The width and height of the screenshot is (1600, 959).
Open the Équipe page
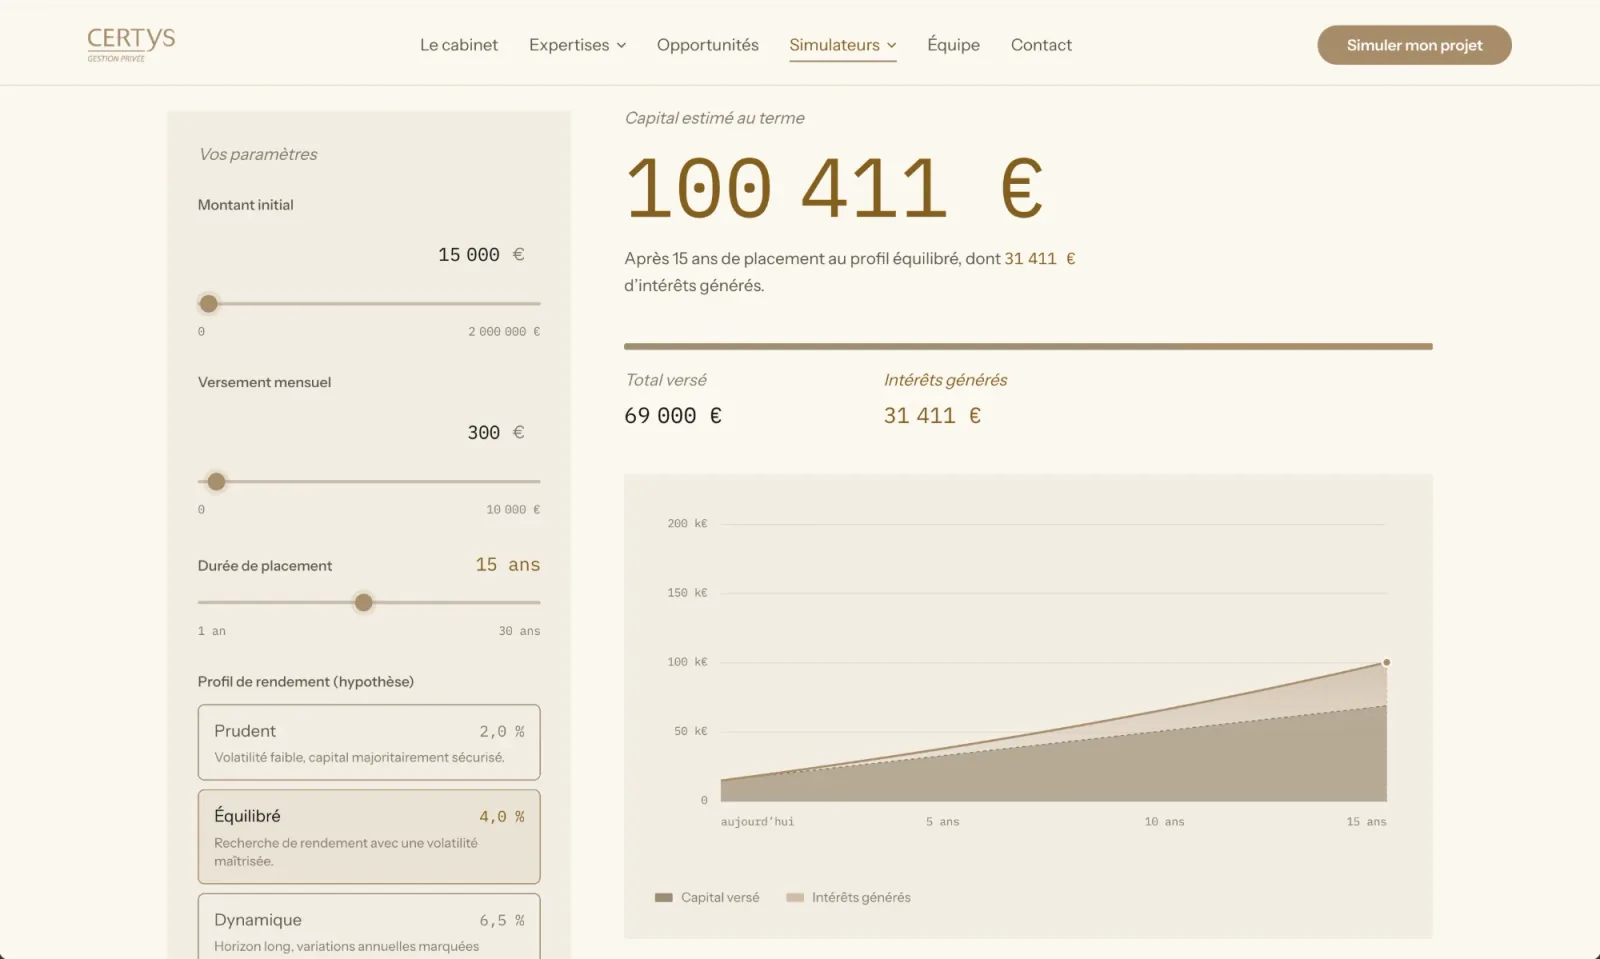click(x=953, y=45)
